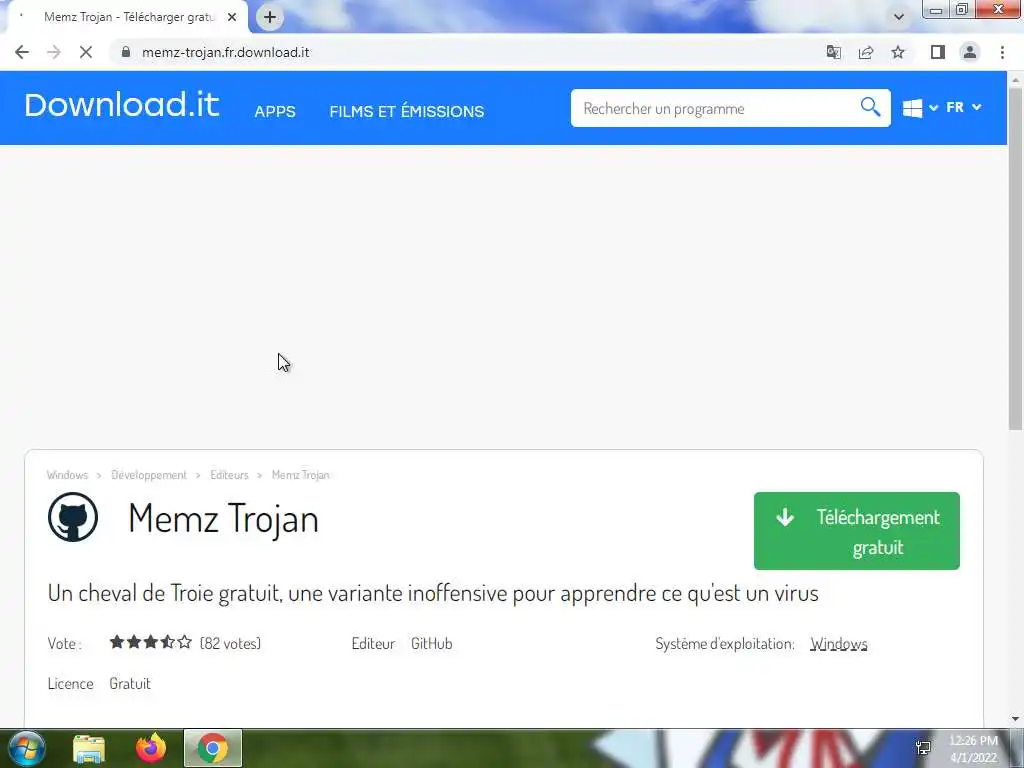Click the (82 votes) text
This screenshot has width=1024, height=768.
click(231, 643)
